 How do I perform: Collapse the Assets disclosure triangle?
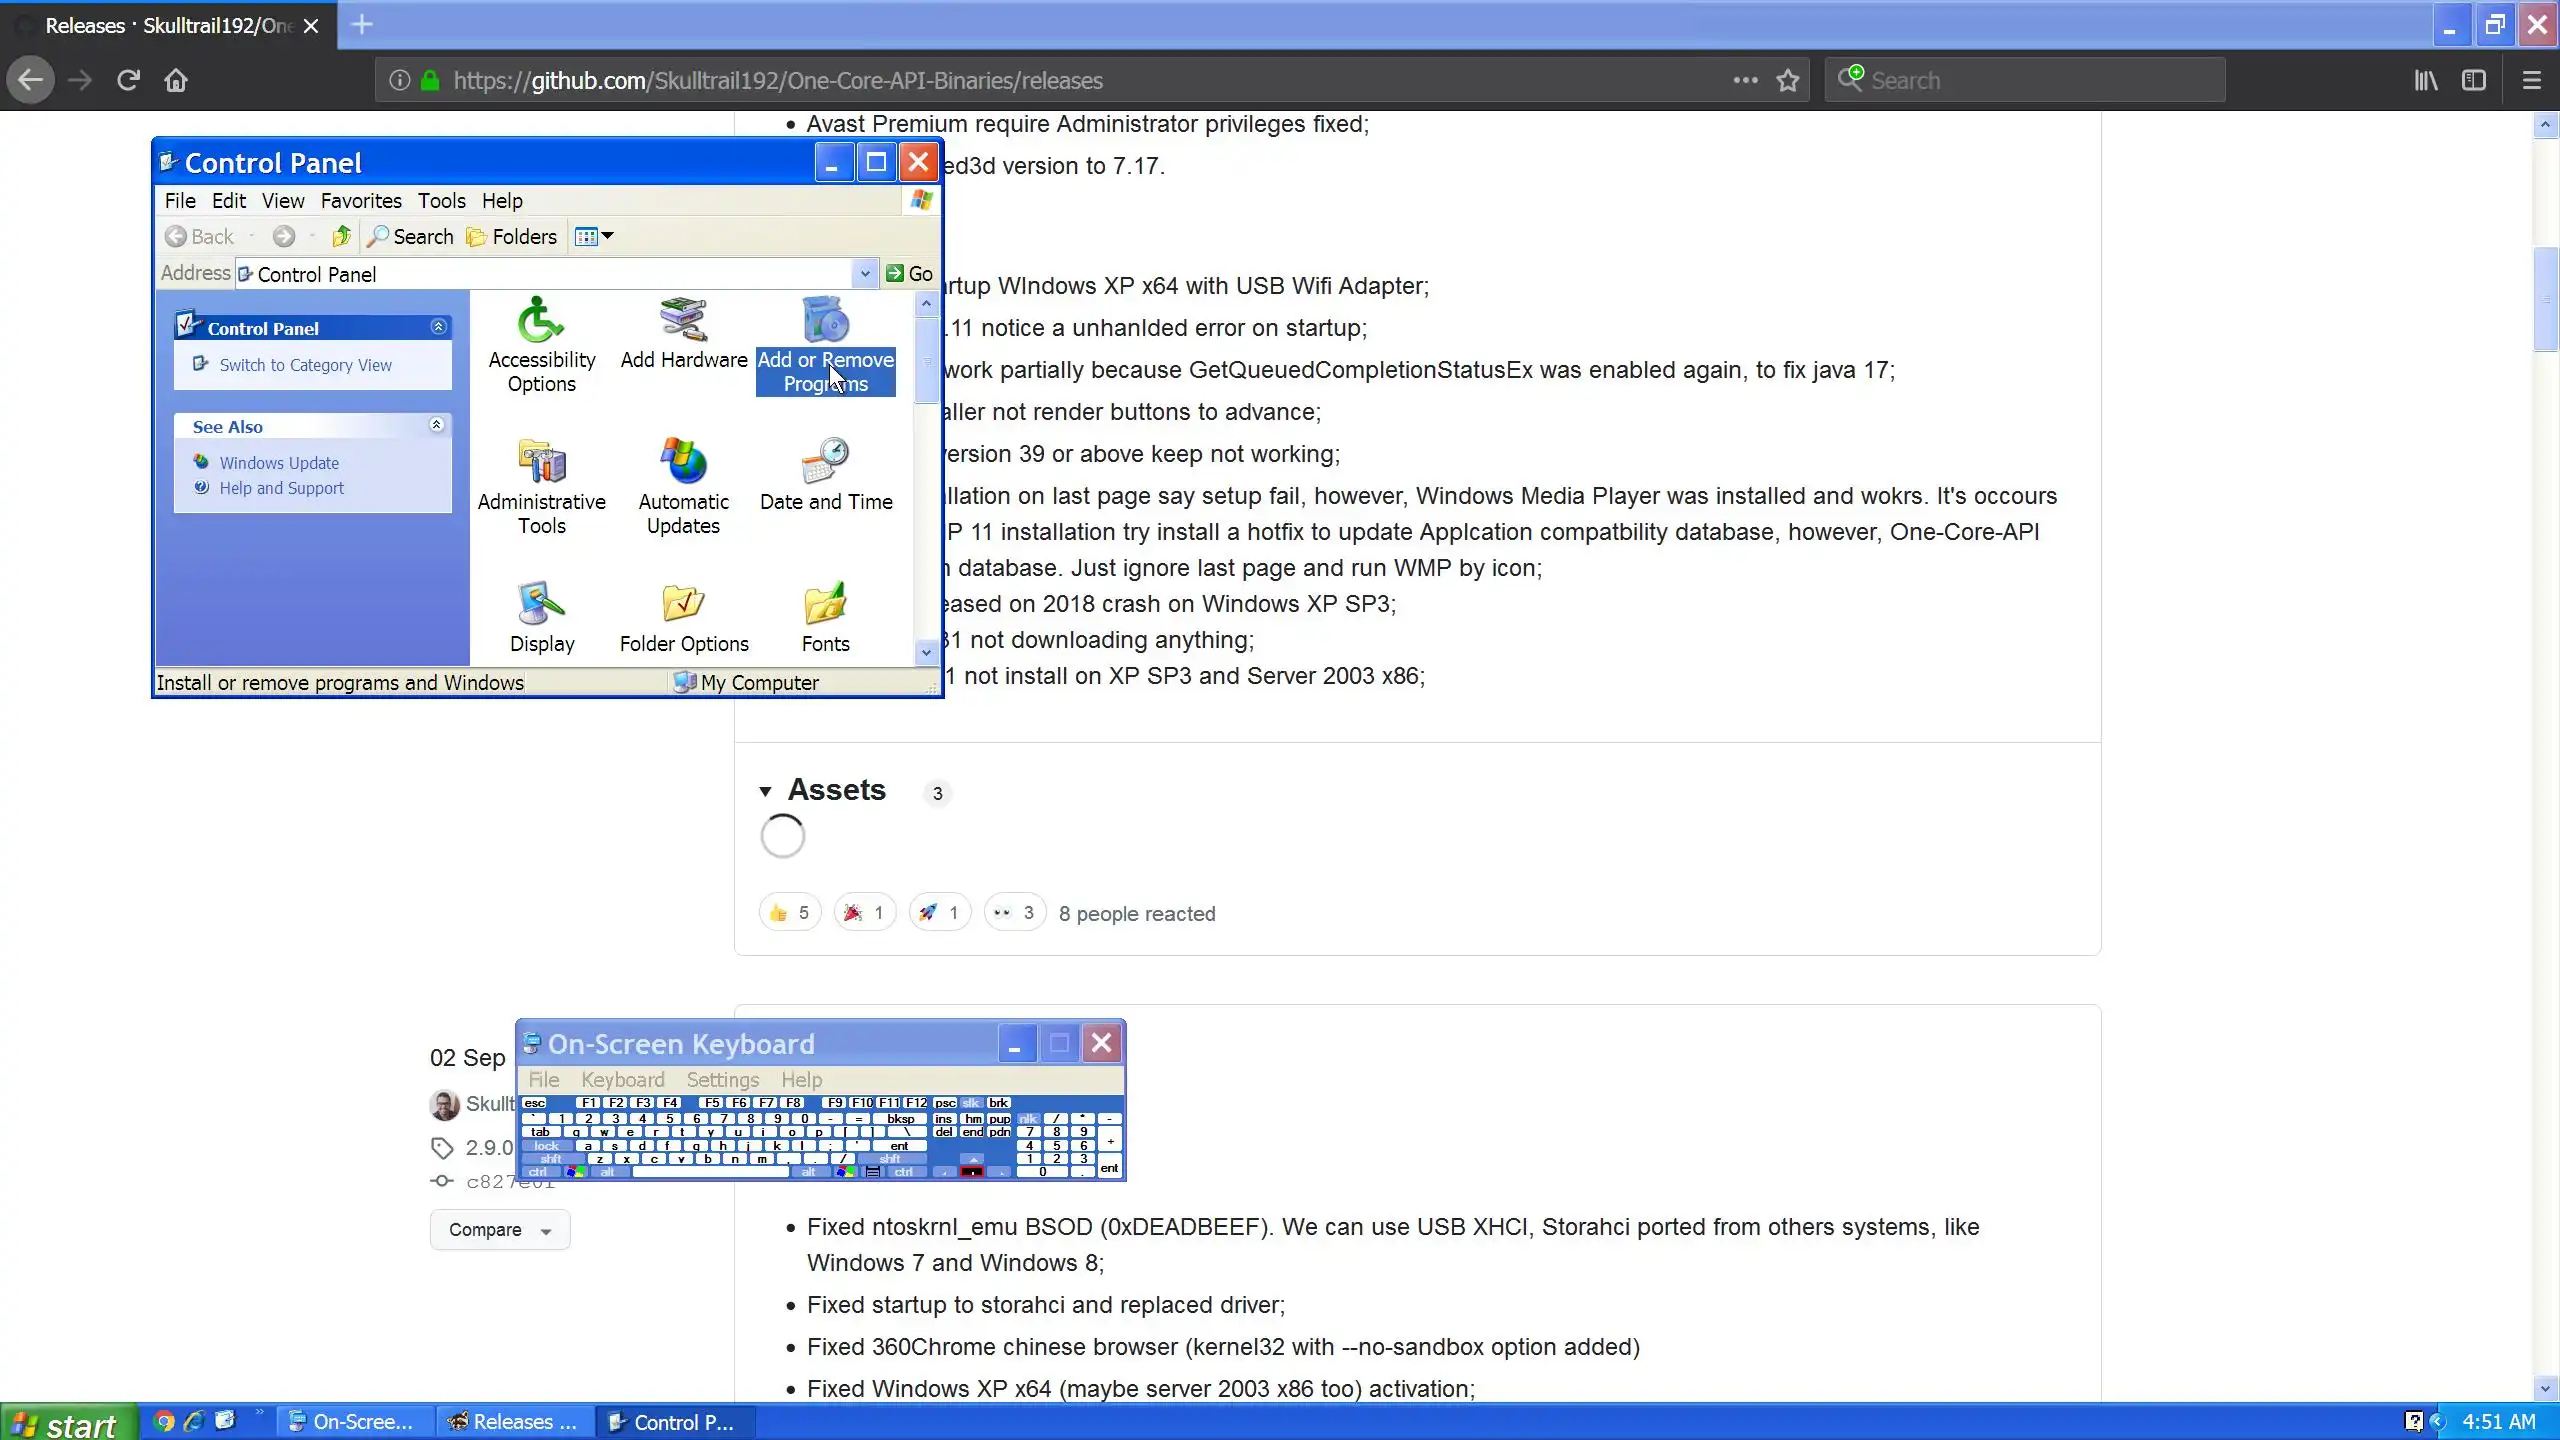point(765,791)
